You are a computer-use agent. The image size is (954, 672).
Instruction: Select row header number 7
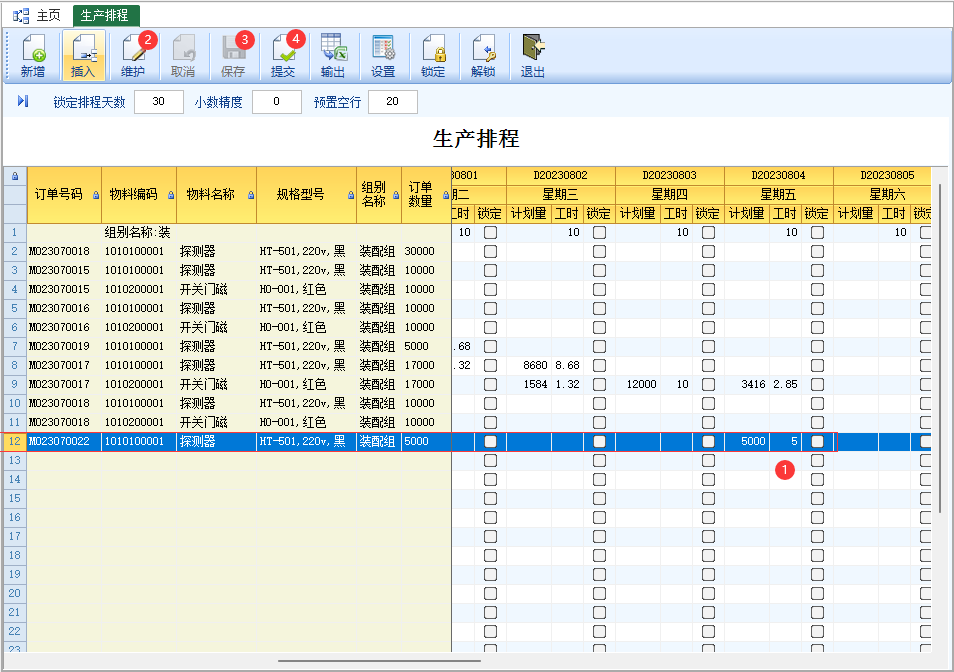[x=15, y=346]
